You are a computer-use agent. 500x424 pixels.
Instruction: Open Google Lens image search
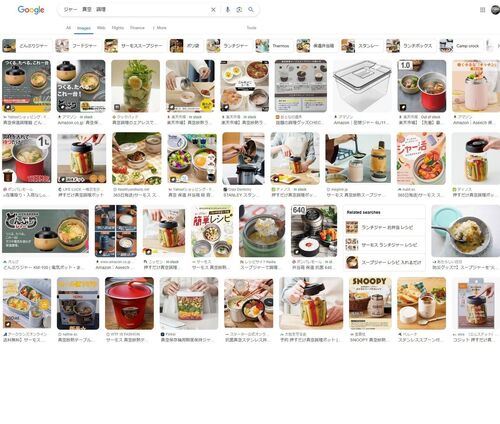(x=239, y=10)
